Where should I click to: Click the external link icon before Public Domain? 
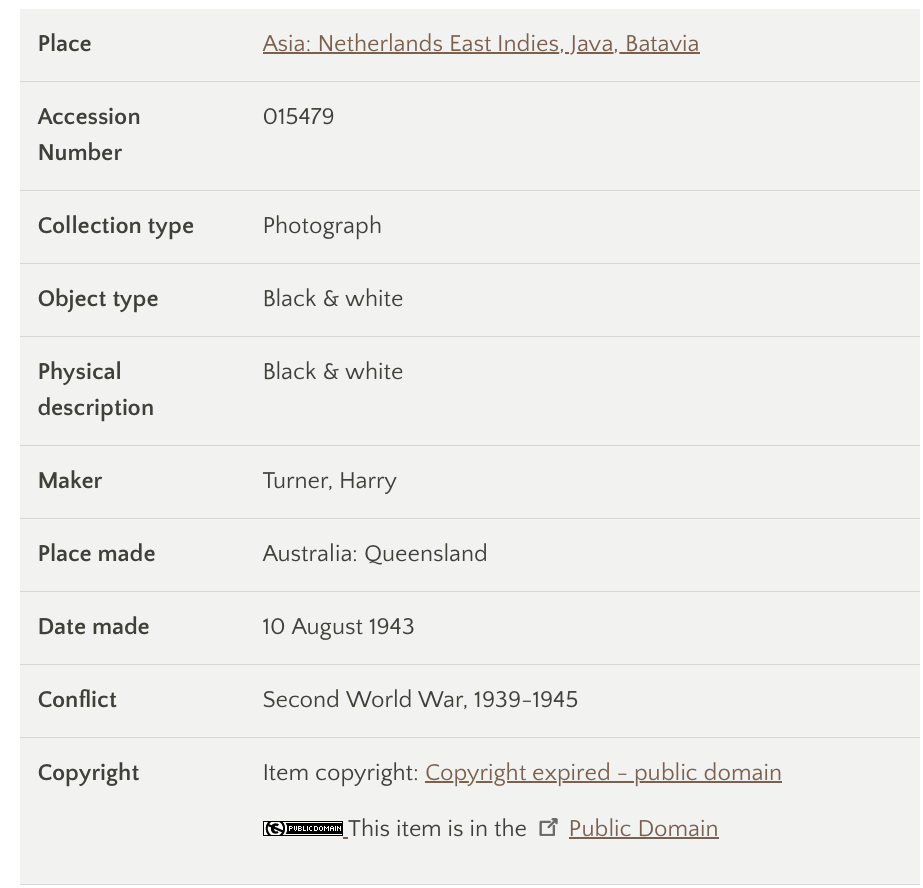548,827
